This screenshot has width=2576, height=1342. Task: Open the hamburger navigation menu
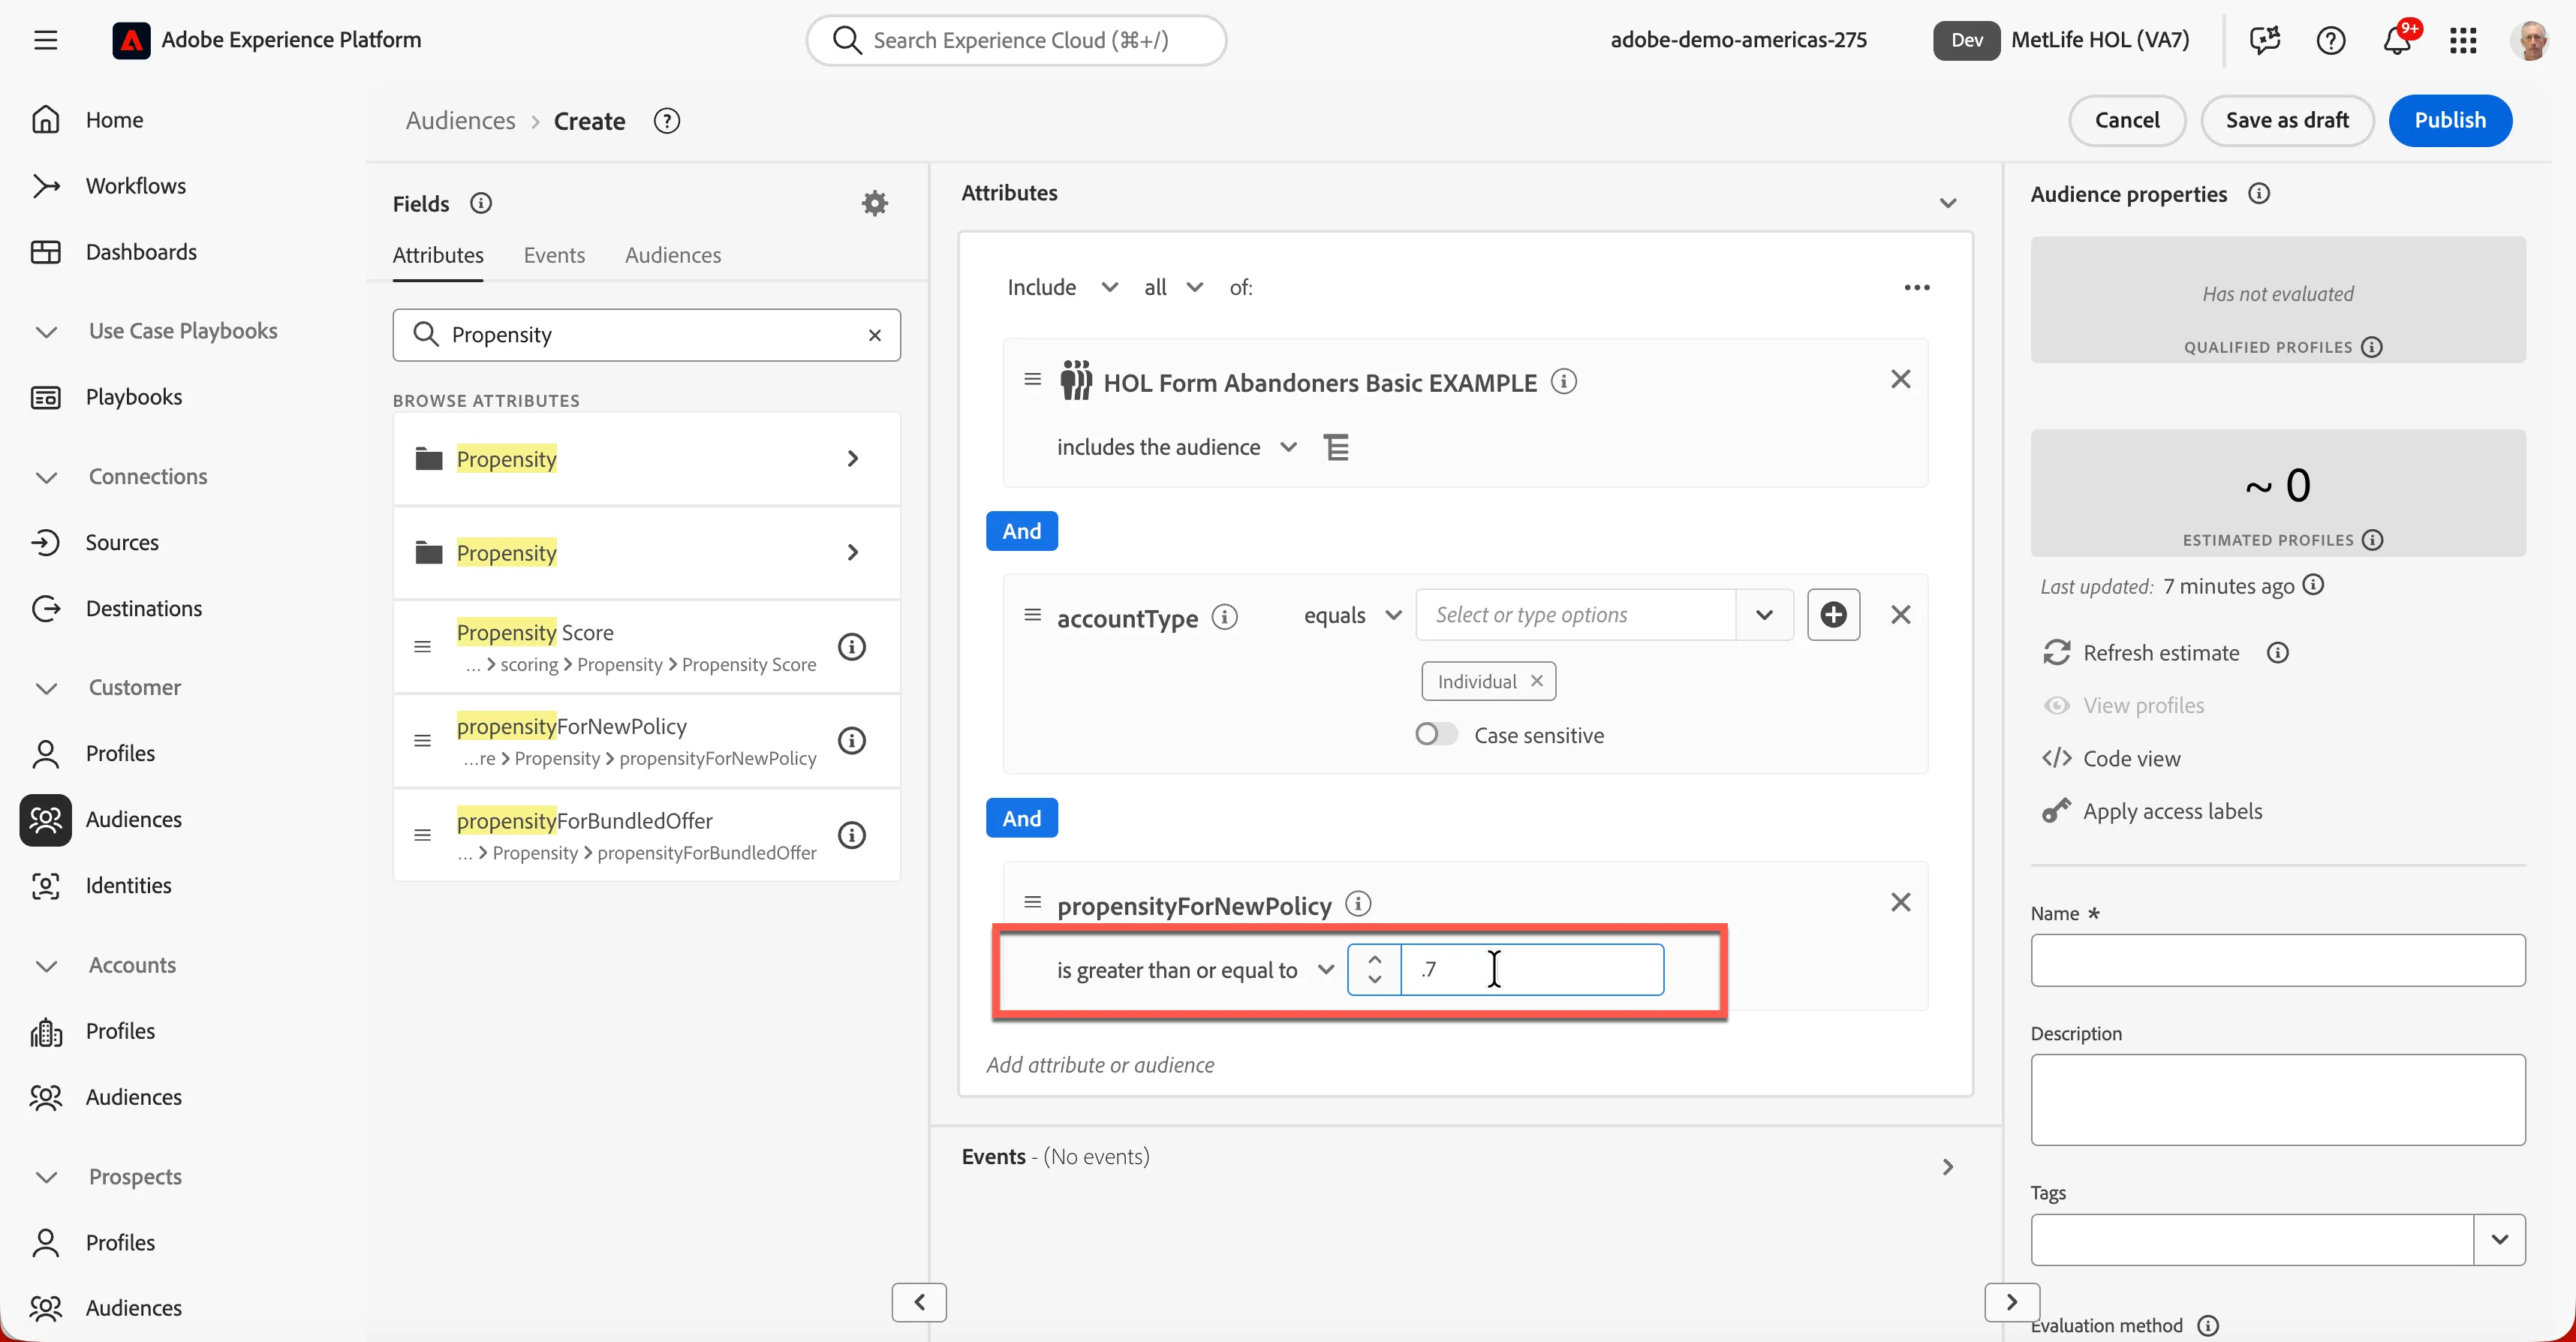point(45,40)
